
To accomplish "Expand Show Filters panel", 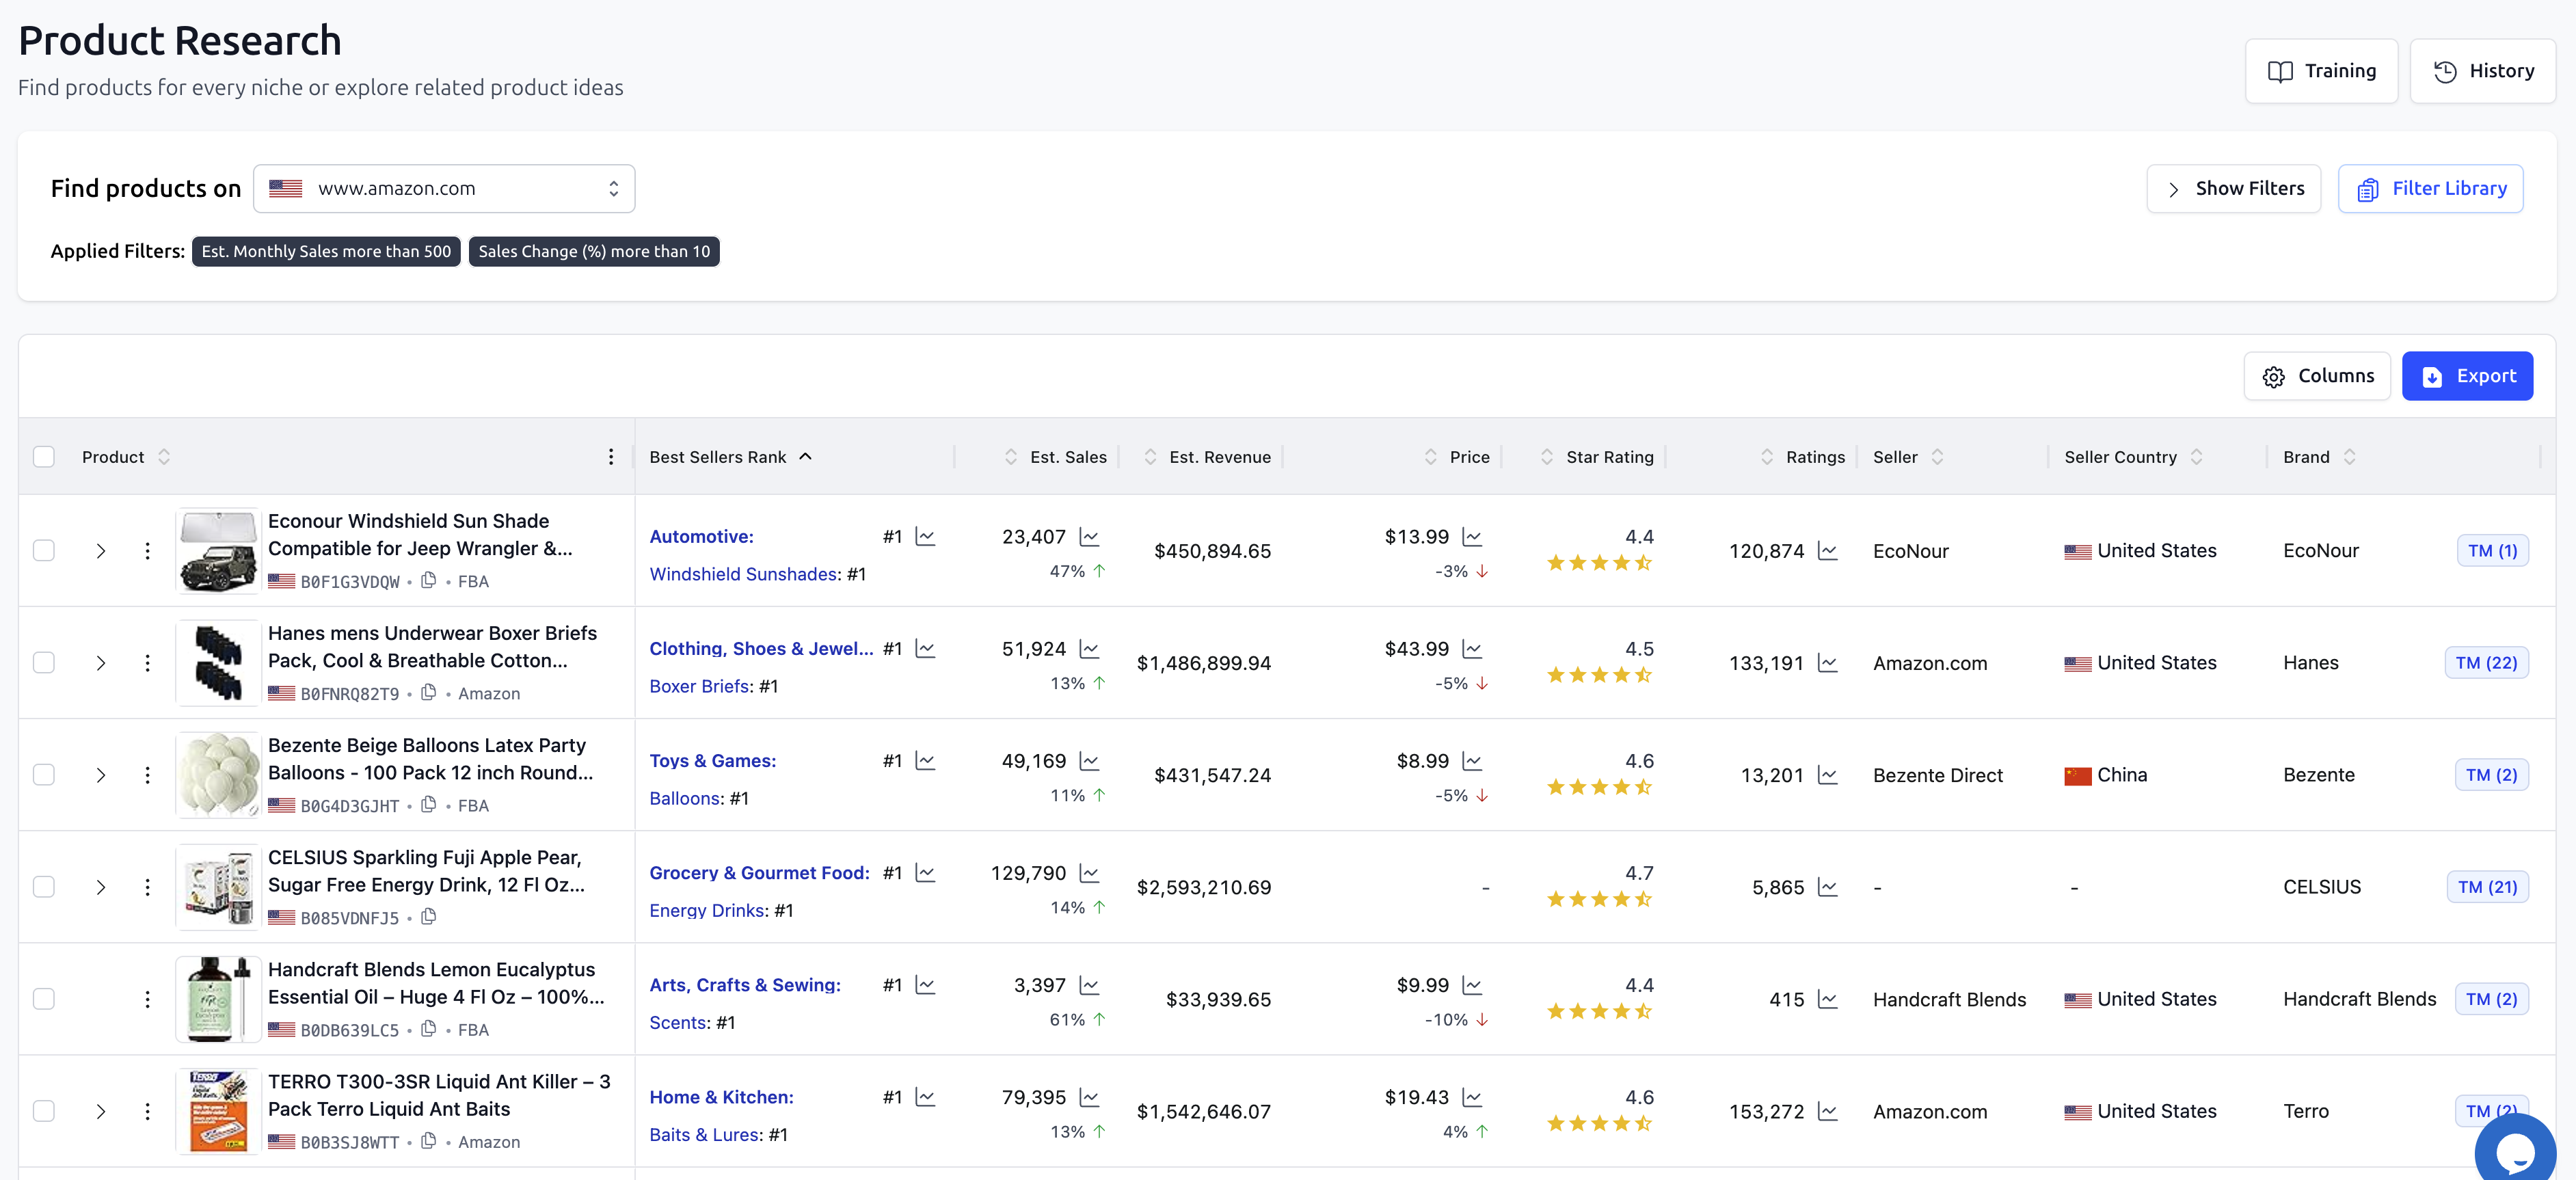I will point(2233,188).
